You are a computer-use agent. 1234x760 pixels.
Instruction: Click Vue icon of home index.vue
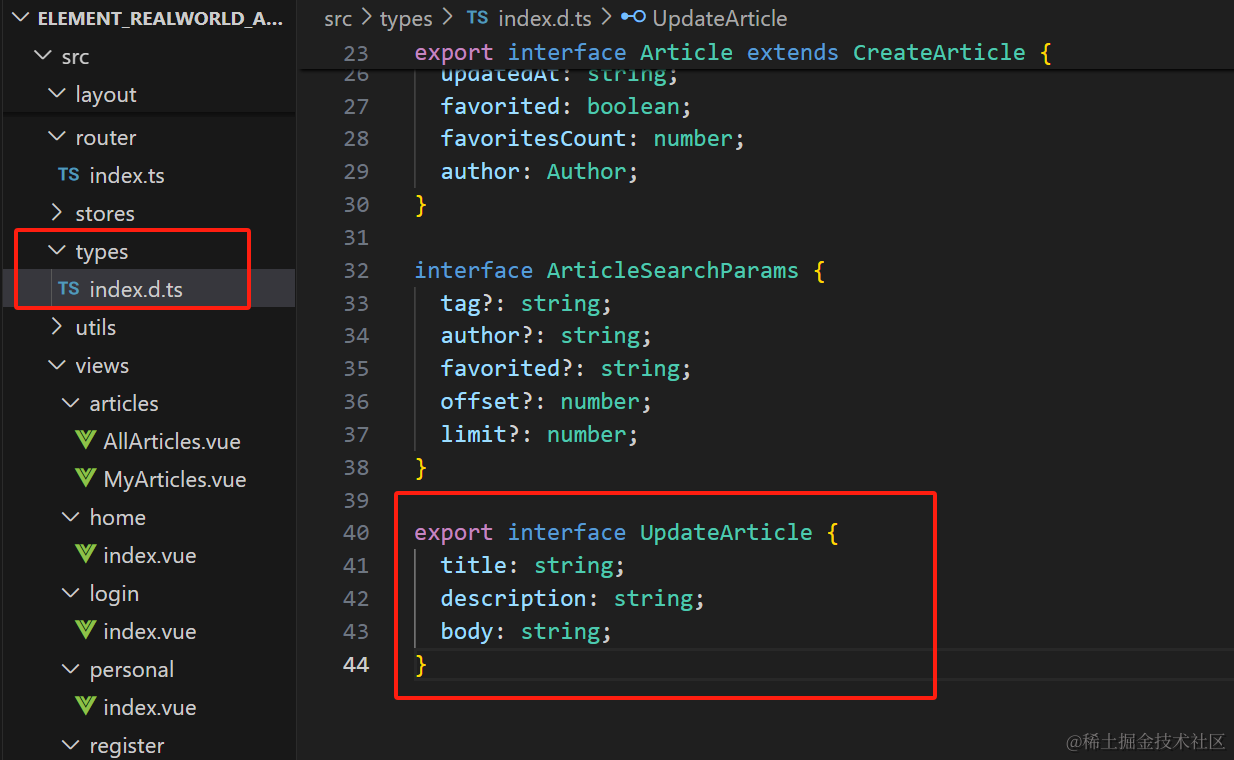[x=86, y=555]
